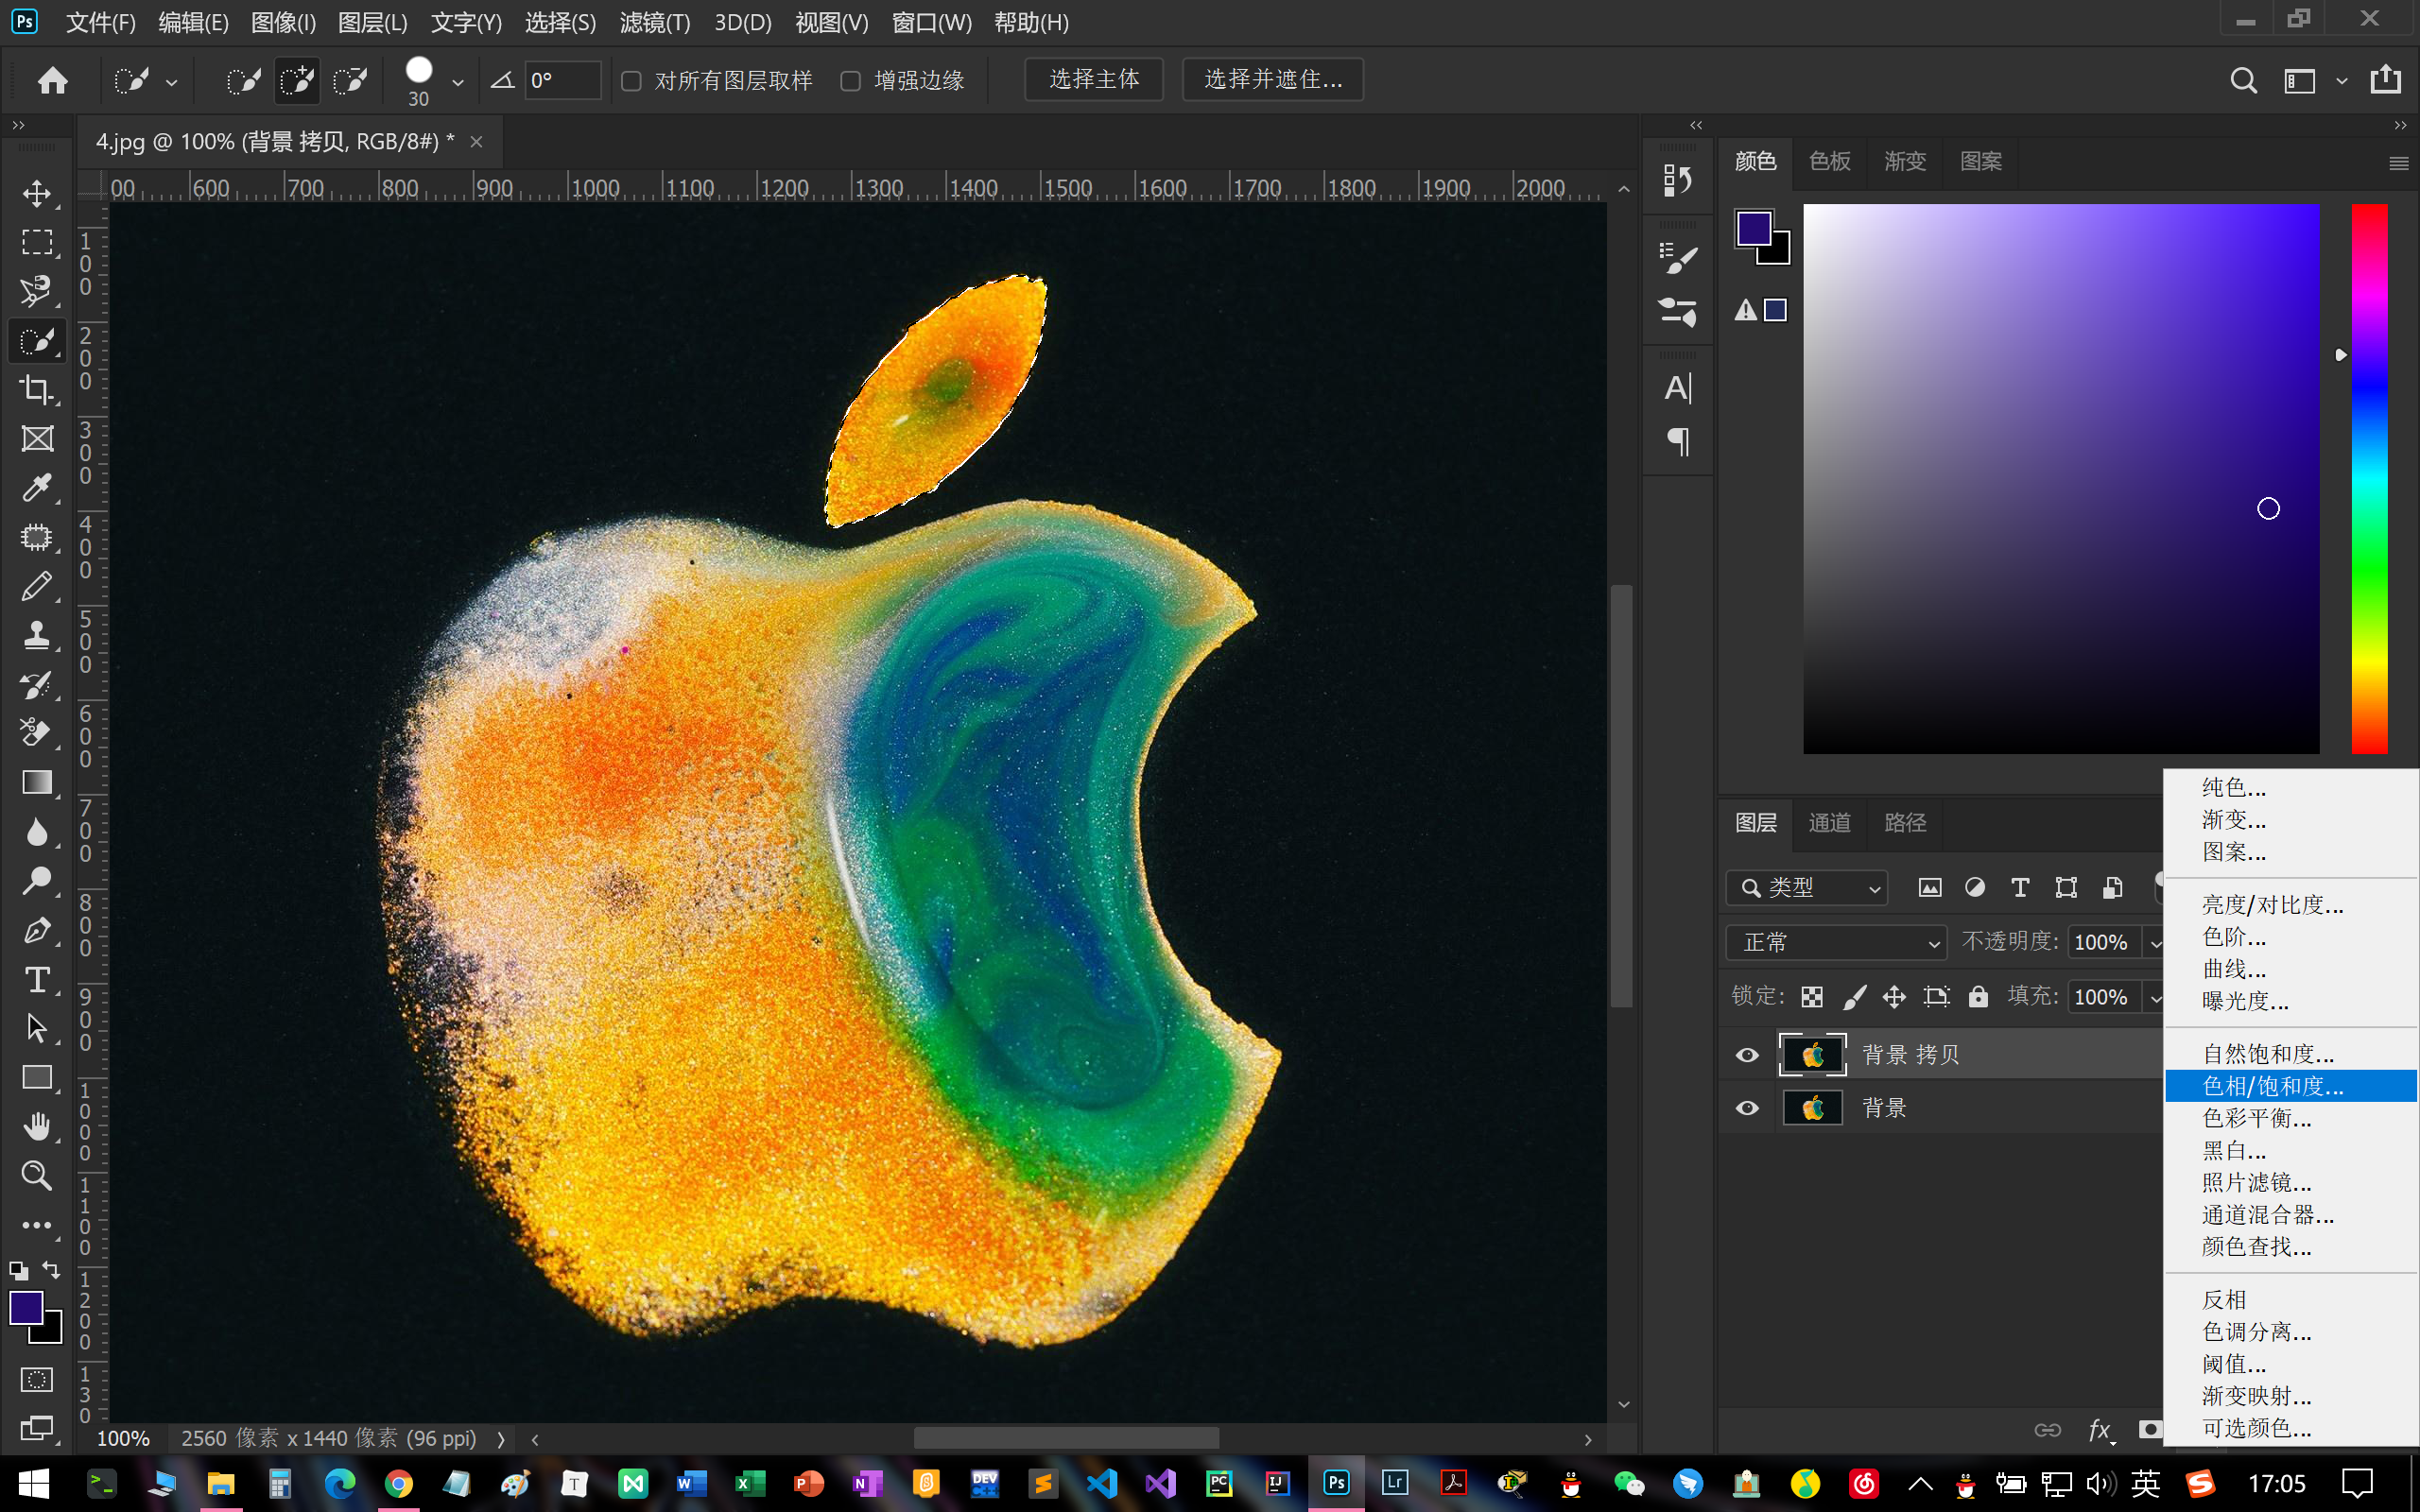This screenshot has width=2420, height=1512.
Task: Open the Color panel flyout menu
Action: [2398, 163]
